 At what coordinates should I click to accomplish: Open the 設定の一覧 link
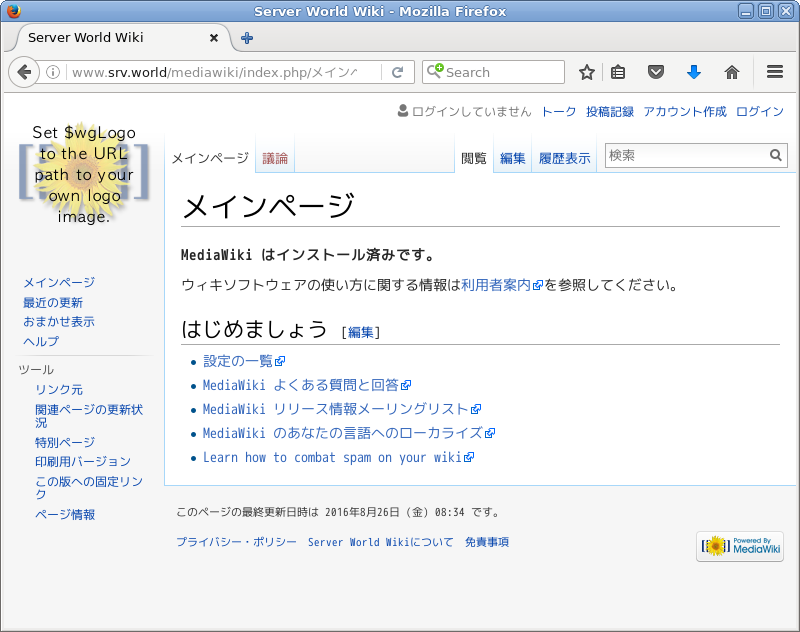[244, 361]
